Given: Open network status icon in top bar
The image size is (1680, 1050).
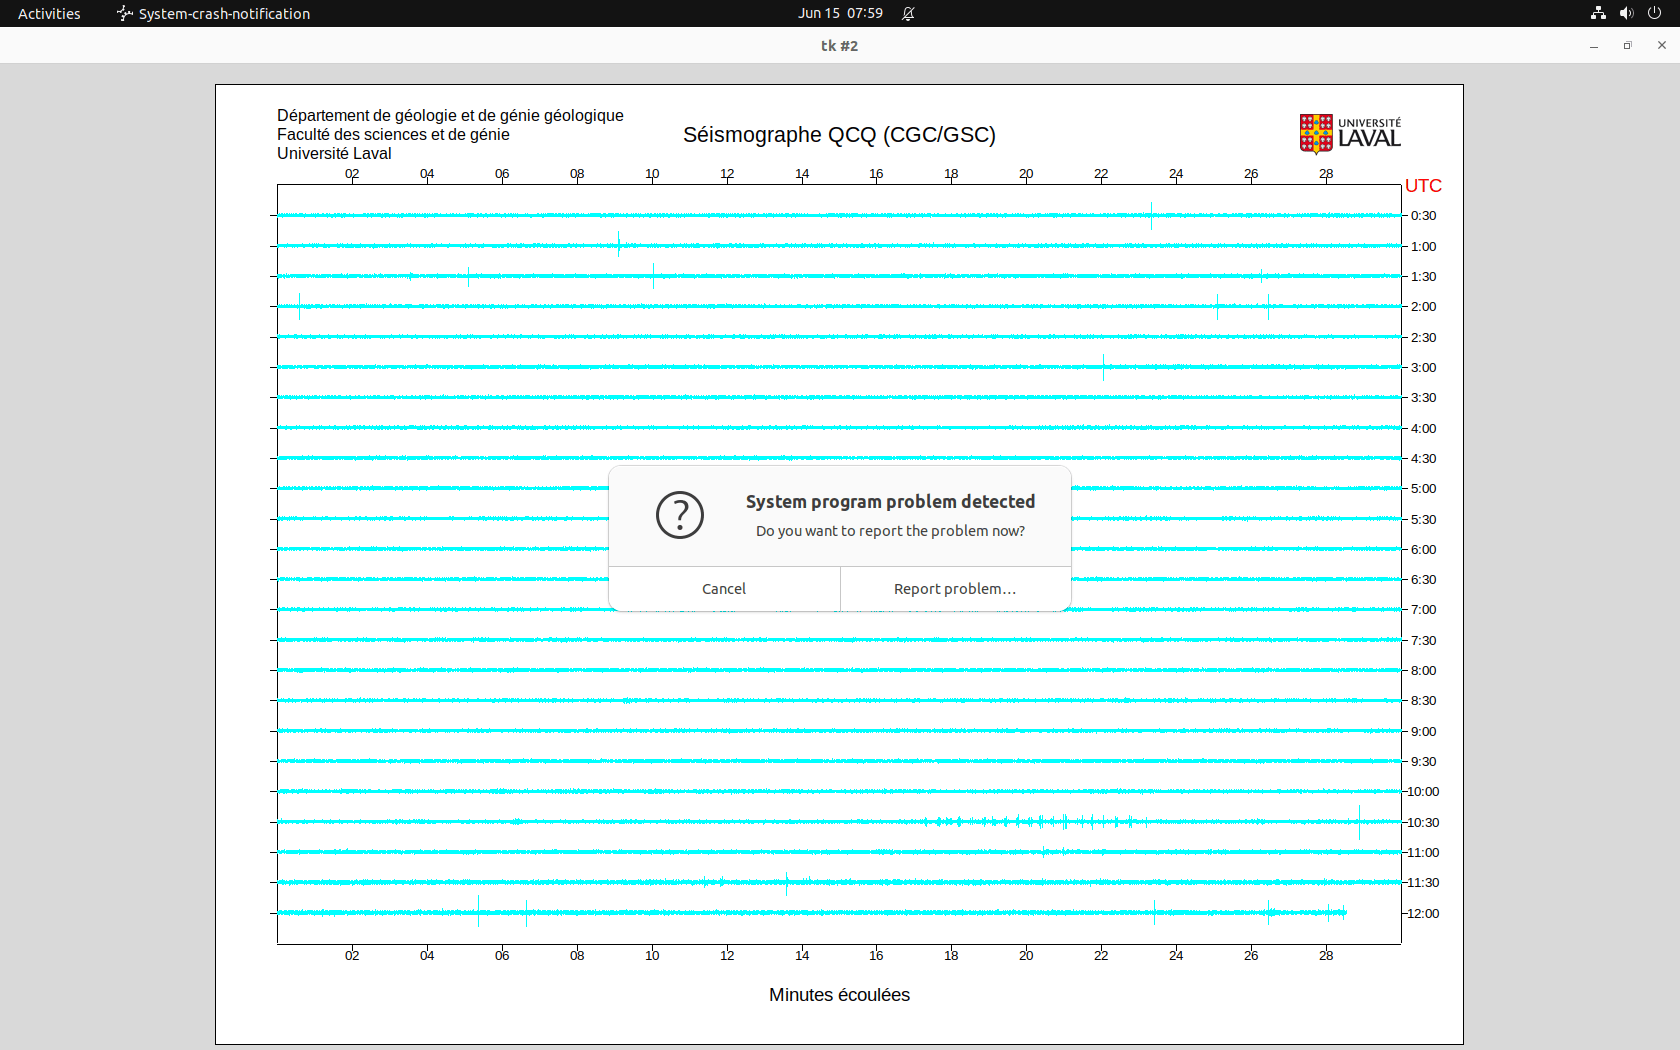Looking at the screenshot, I should pyautogui.click(x=1598, y=13).
